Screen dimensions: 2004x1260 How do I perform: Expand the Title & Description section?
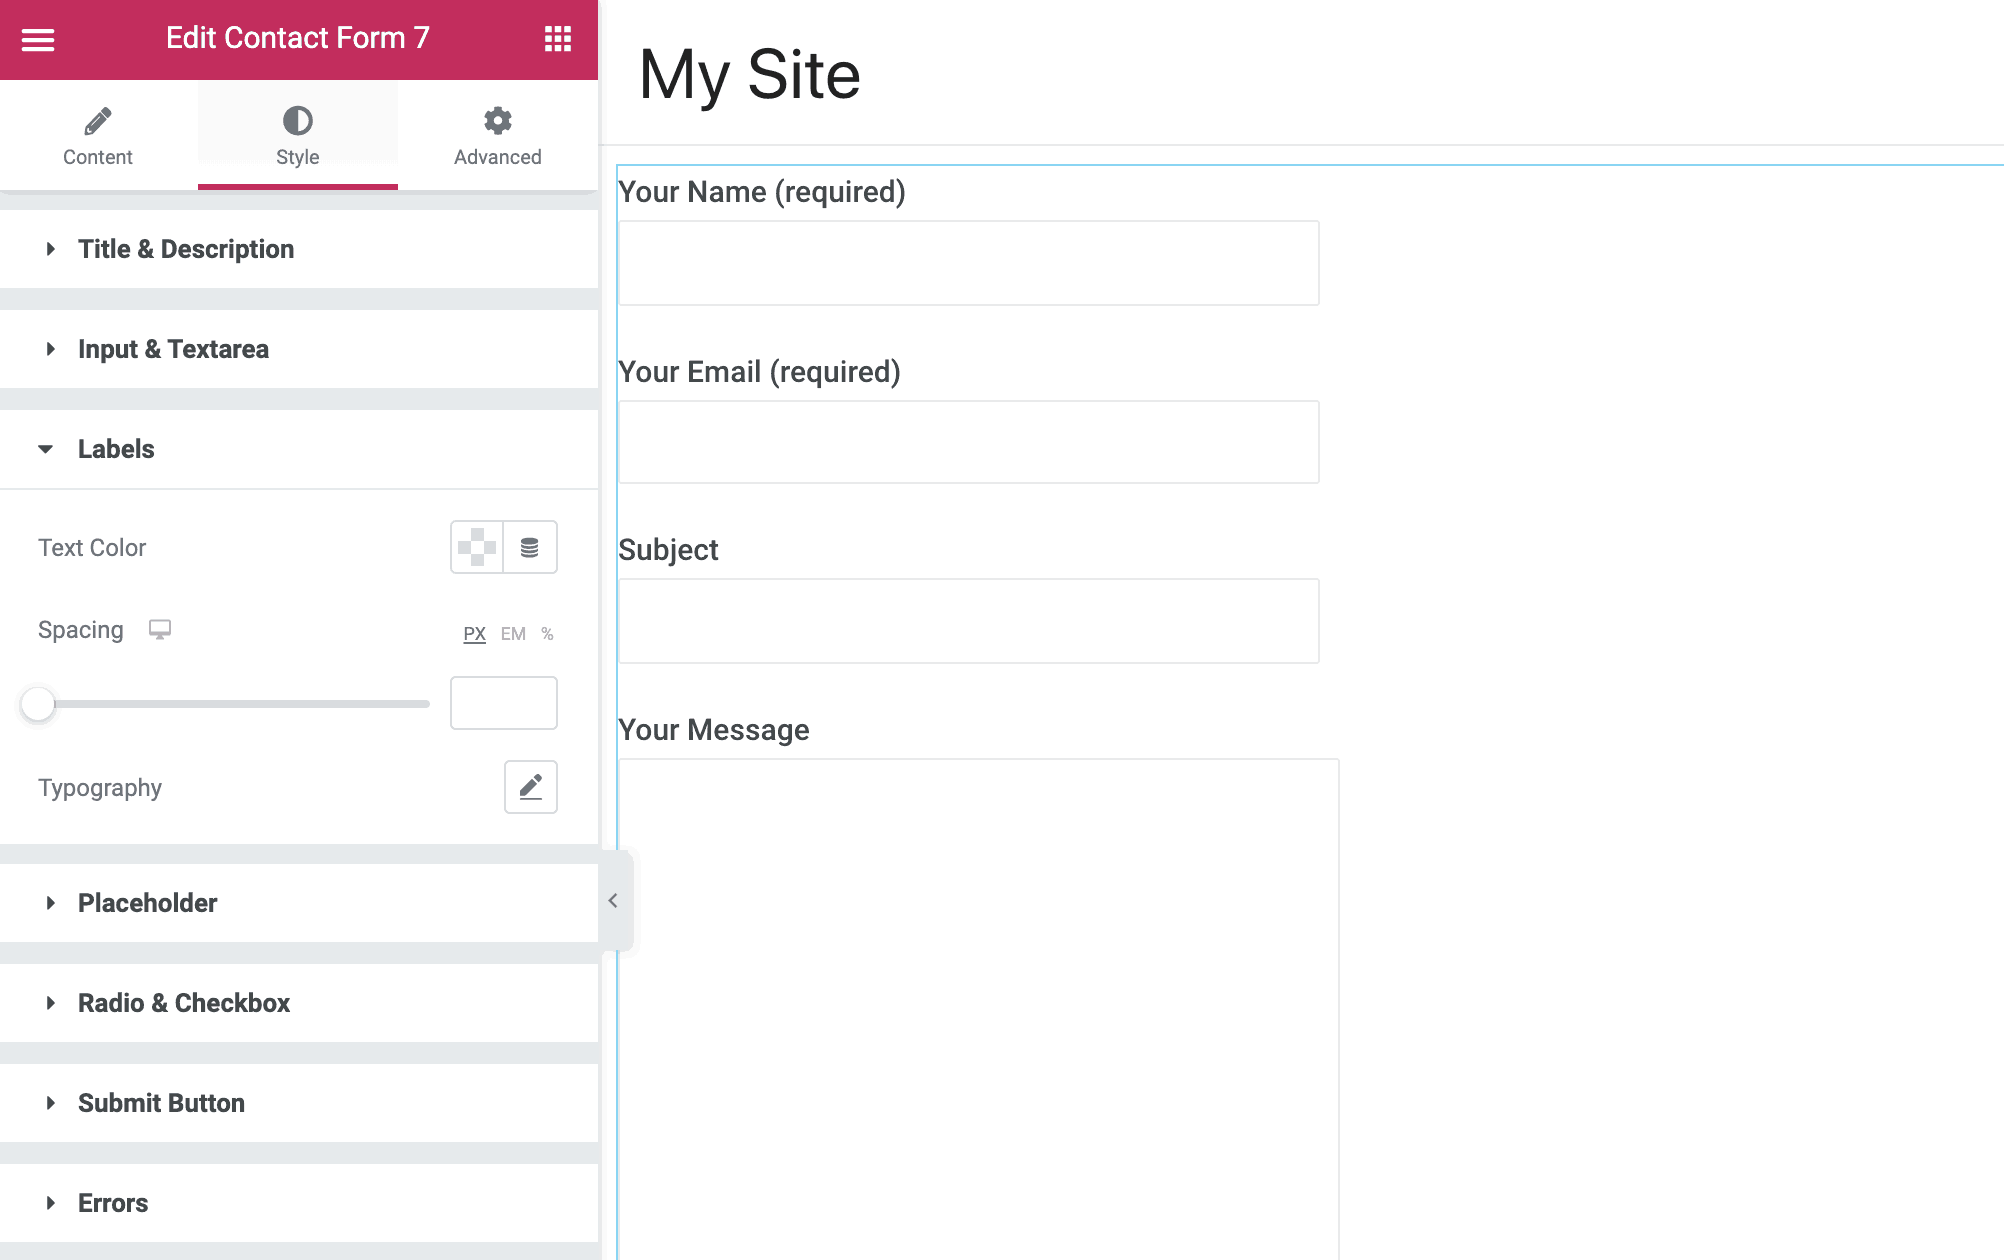[x=186, y=249]
